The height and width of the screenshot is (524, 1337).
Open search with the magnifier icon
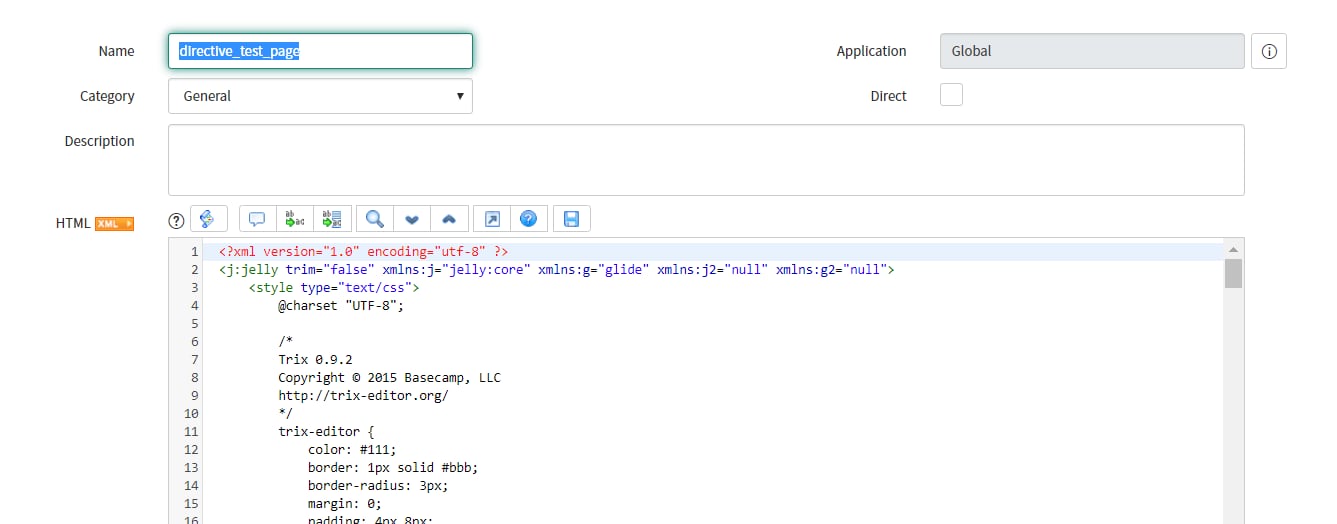pos(374,219)
